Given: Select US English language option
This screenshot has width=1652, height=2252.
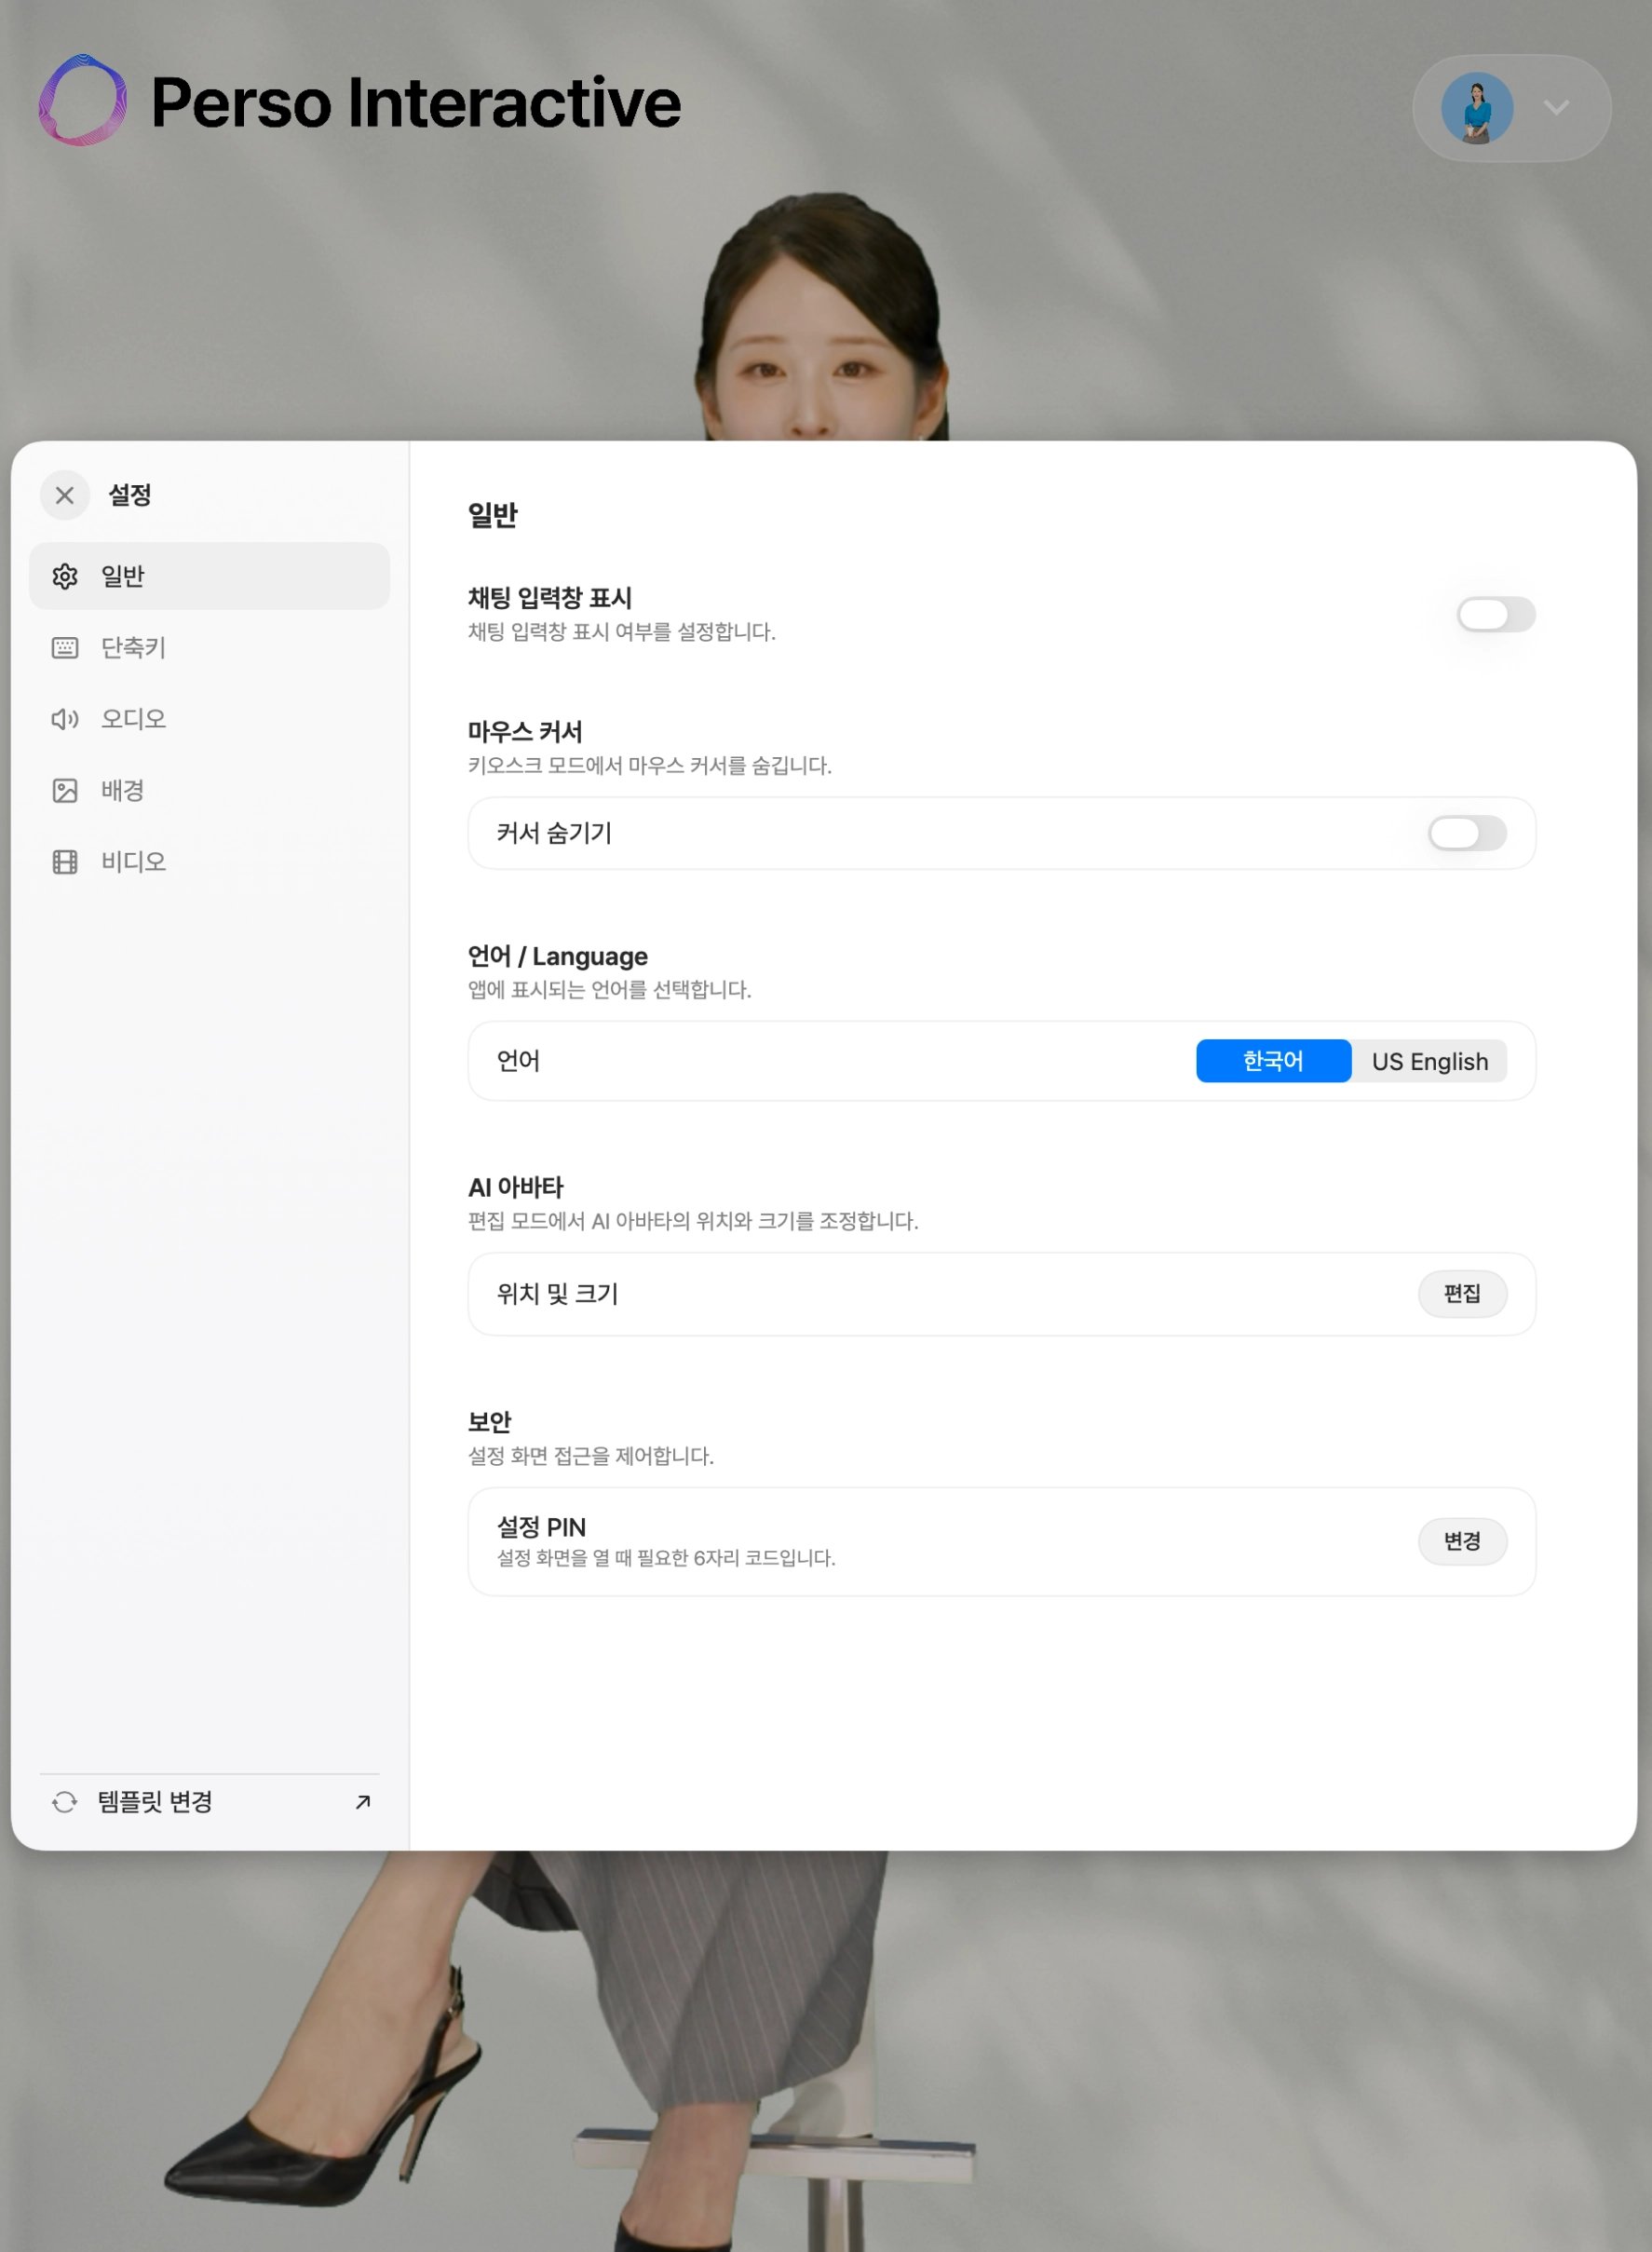Looking at the screenshot, I should [1430, 1061].
